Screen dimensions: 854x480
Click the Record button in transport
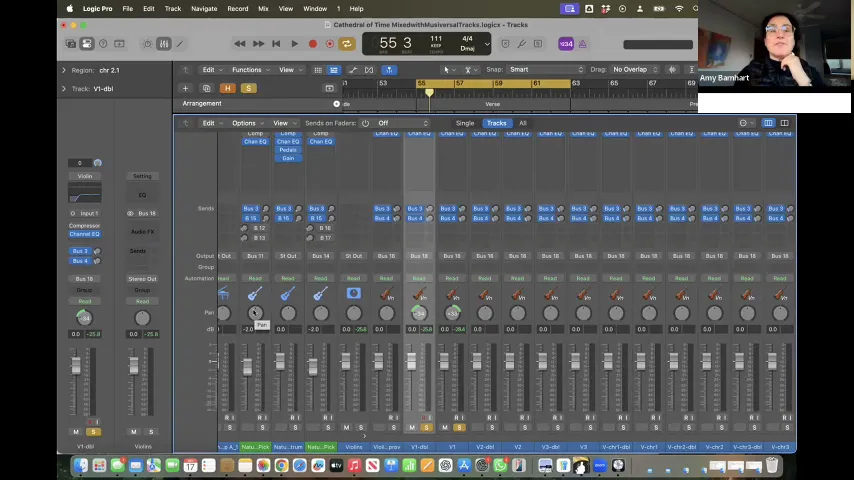(x=313, y=44)
